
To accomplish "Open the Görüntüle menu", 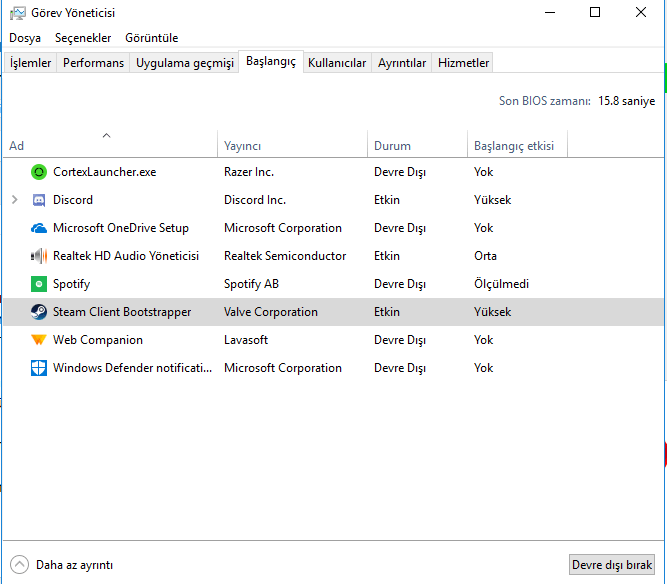I will coord(151,38).
